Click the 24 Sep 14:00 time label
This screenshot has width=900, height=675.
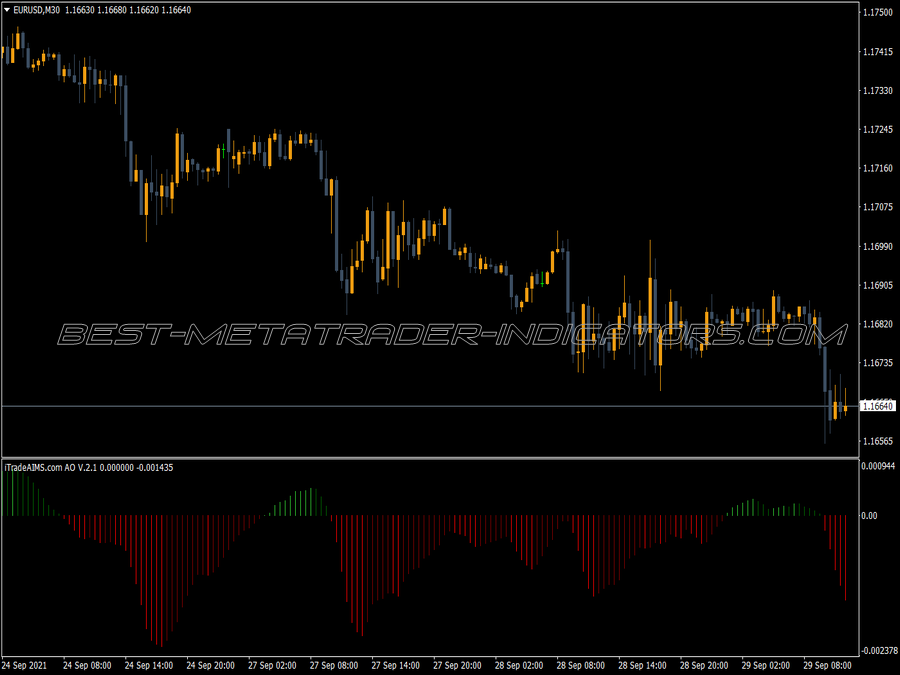click(x=149, y=665)
